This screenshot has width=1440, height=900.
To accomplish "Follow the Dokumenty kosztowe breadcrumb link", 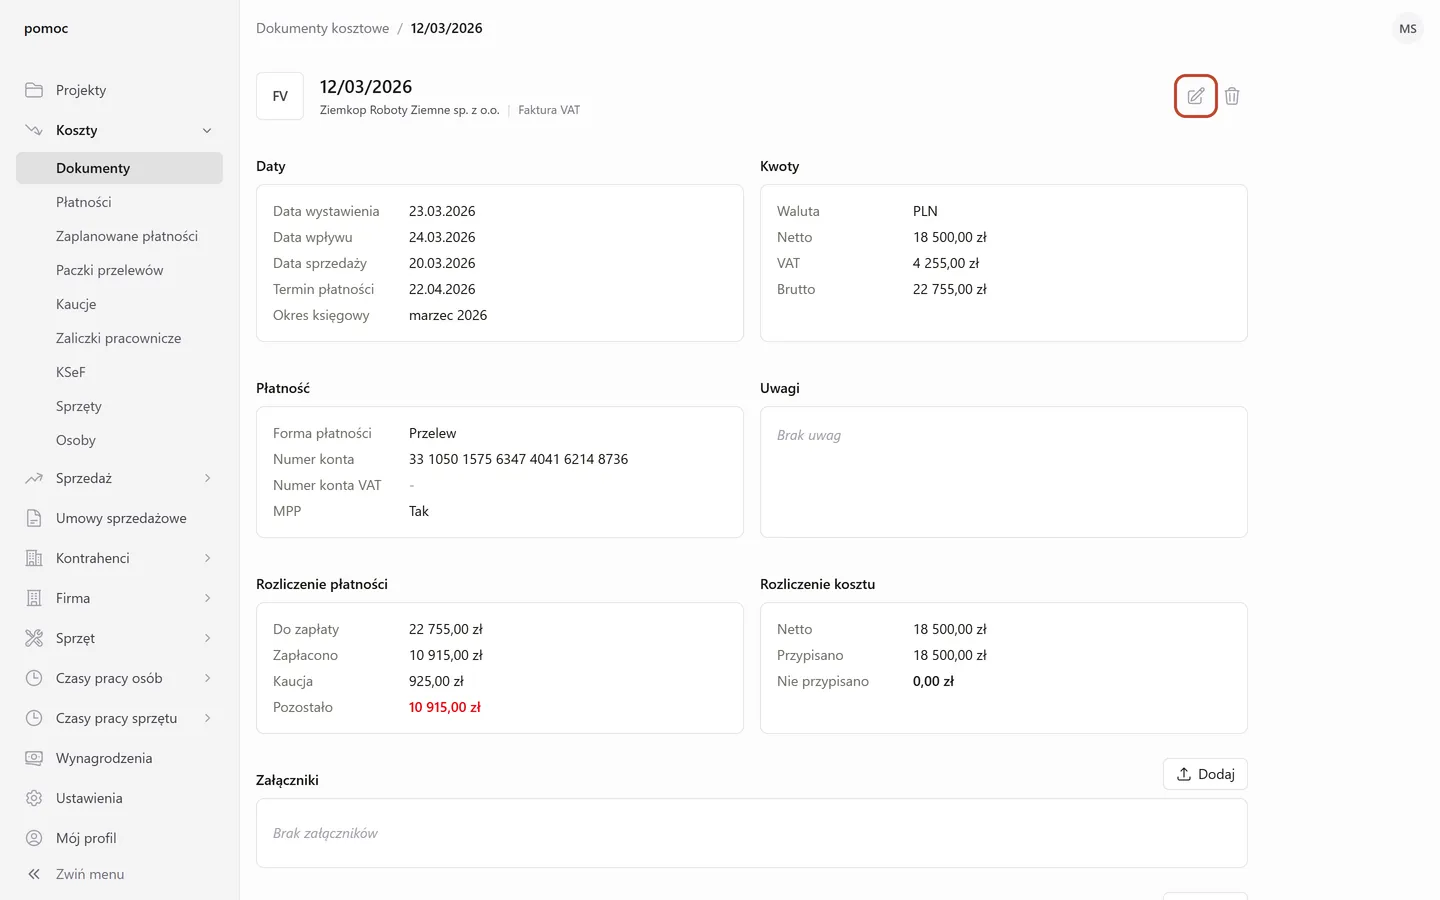I will (x=322, y=28).
